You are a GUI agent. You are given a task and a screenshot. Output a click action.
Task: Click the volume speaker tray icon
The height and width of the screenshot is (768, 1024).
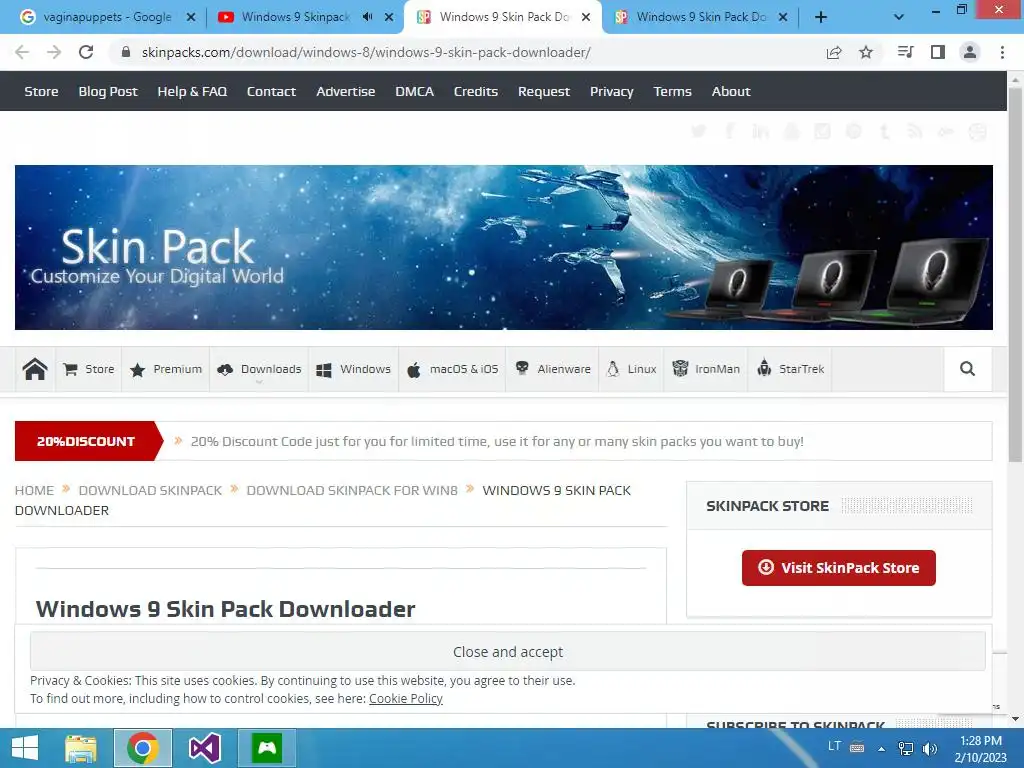(930, 748)
